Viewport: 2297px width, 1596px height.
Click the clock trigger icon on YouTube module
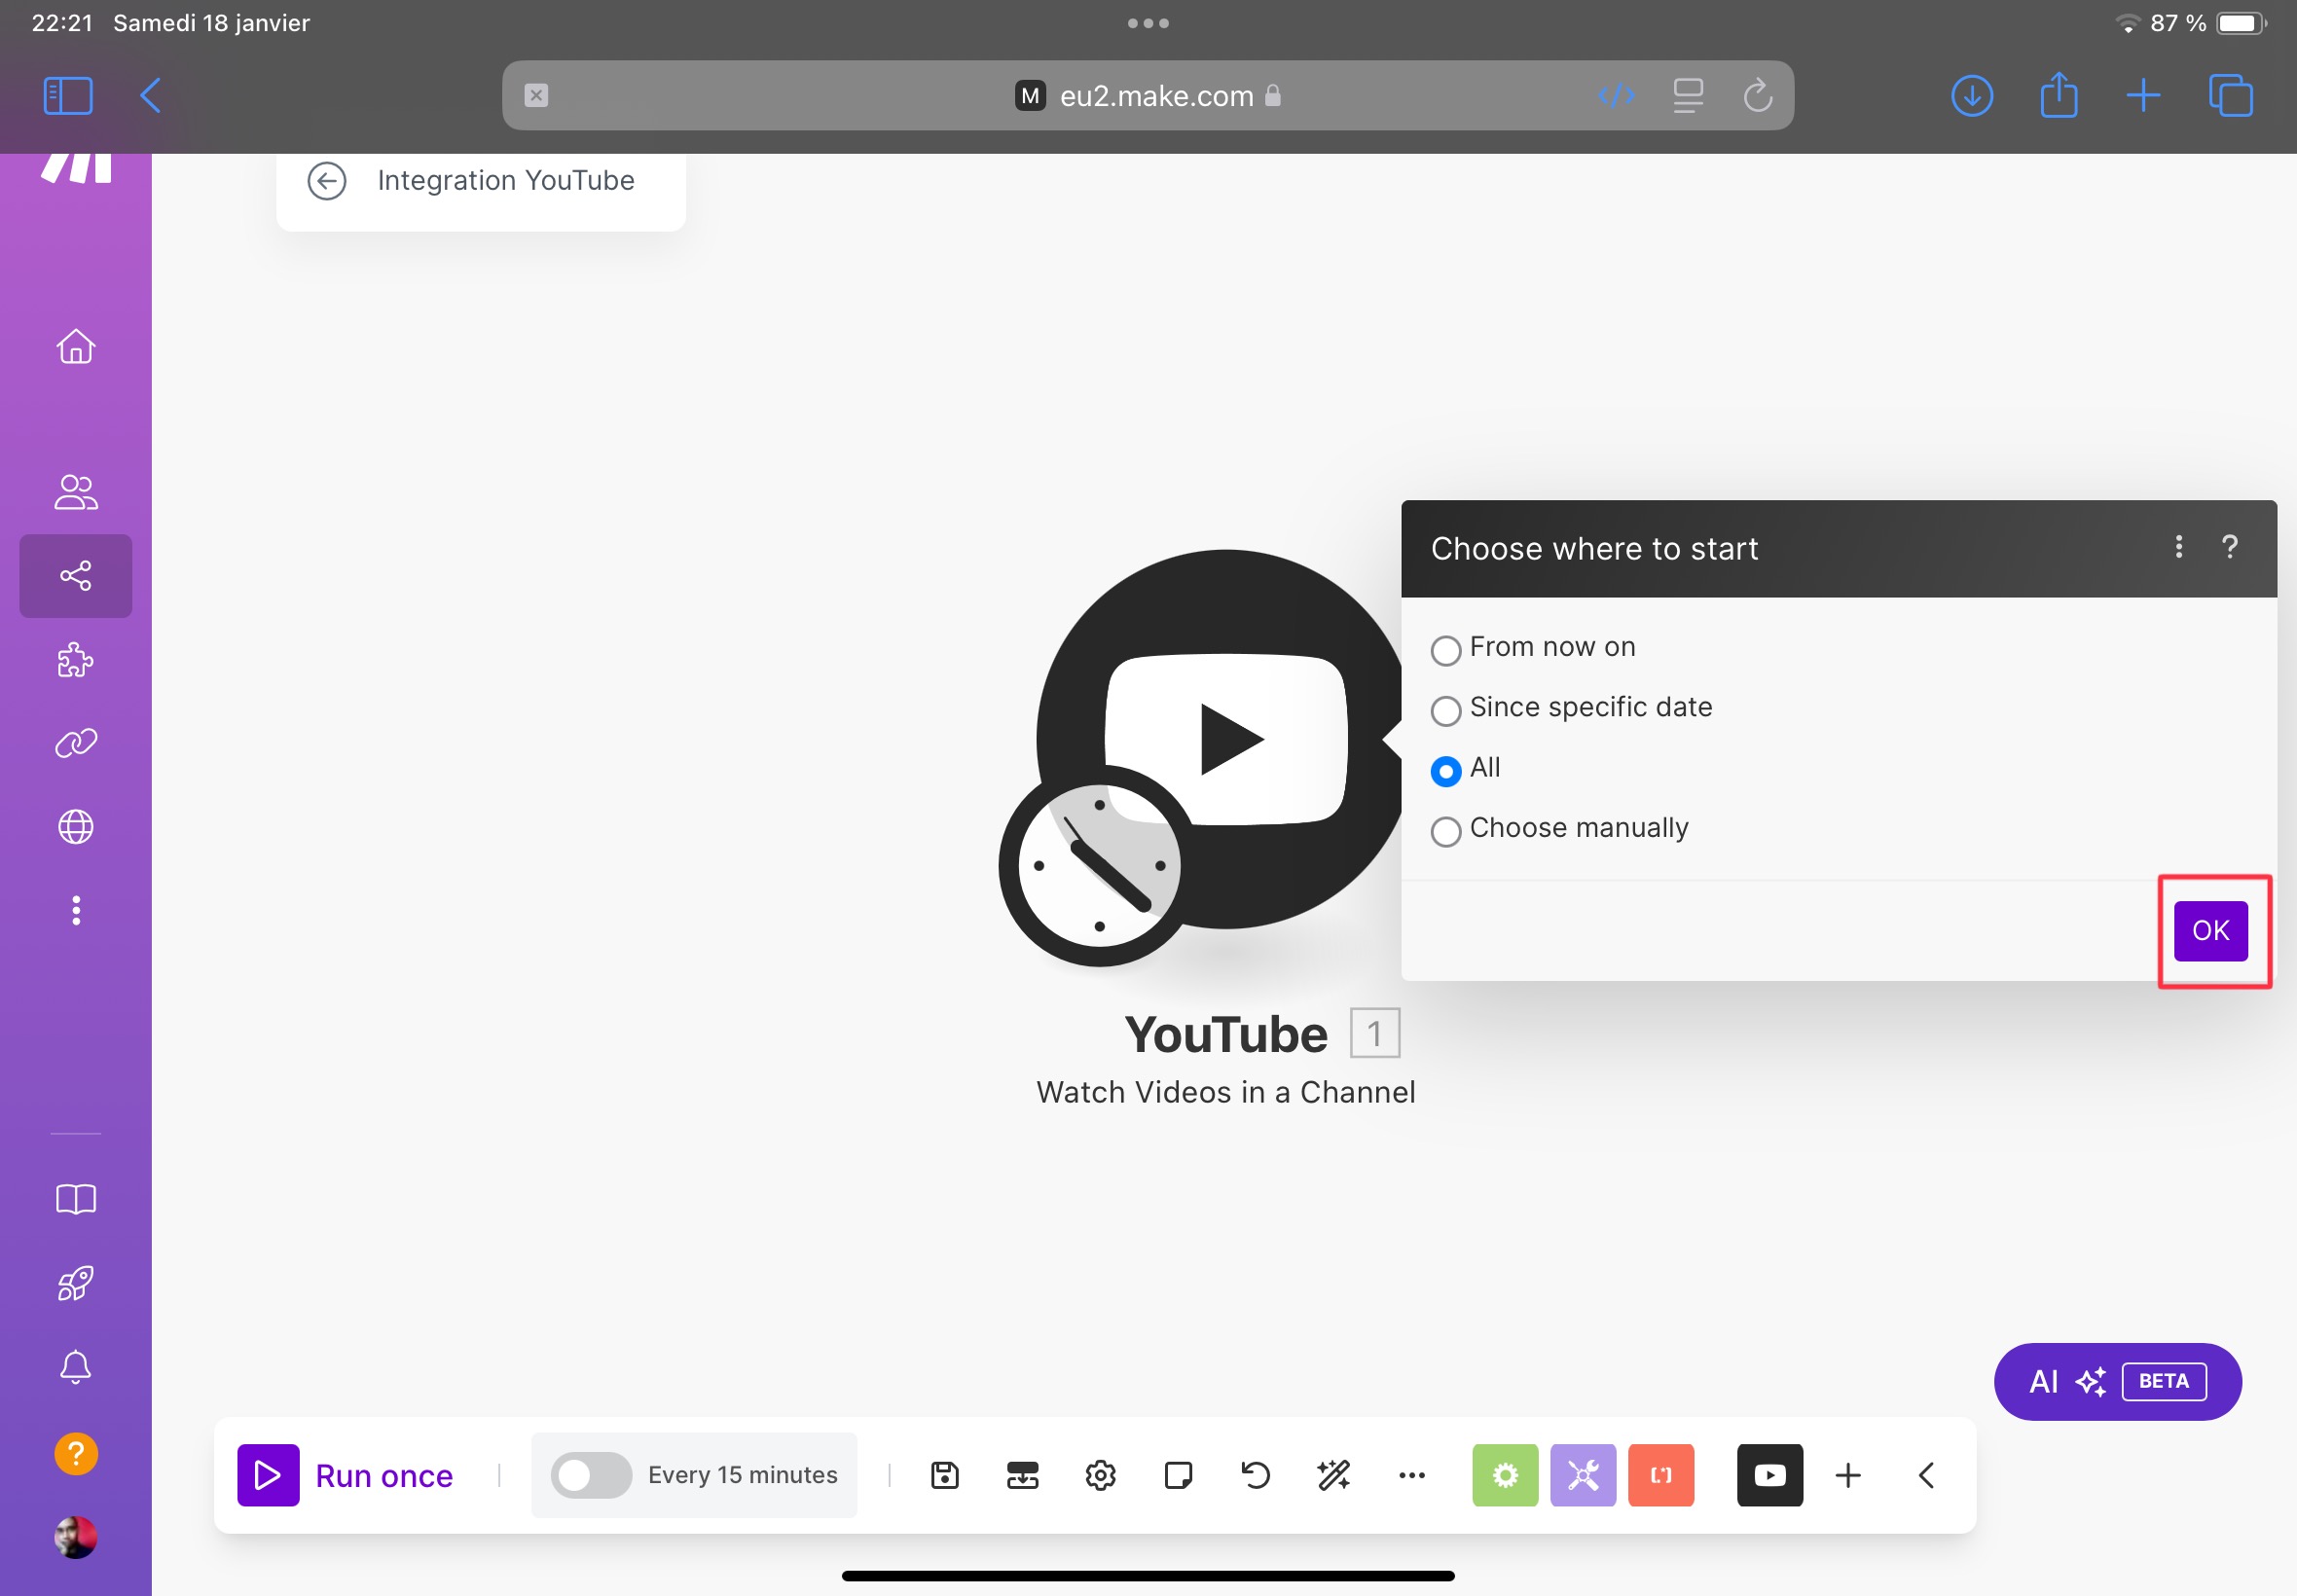point(1099,865)
